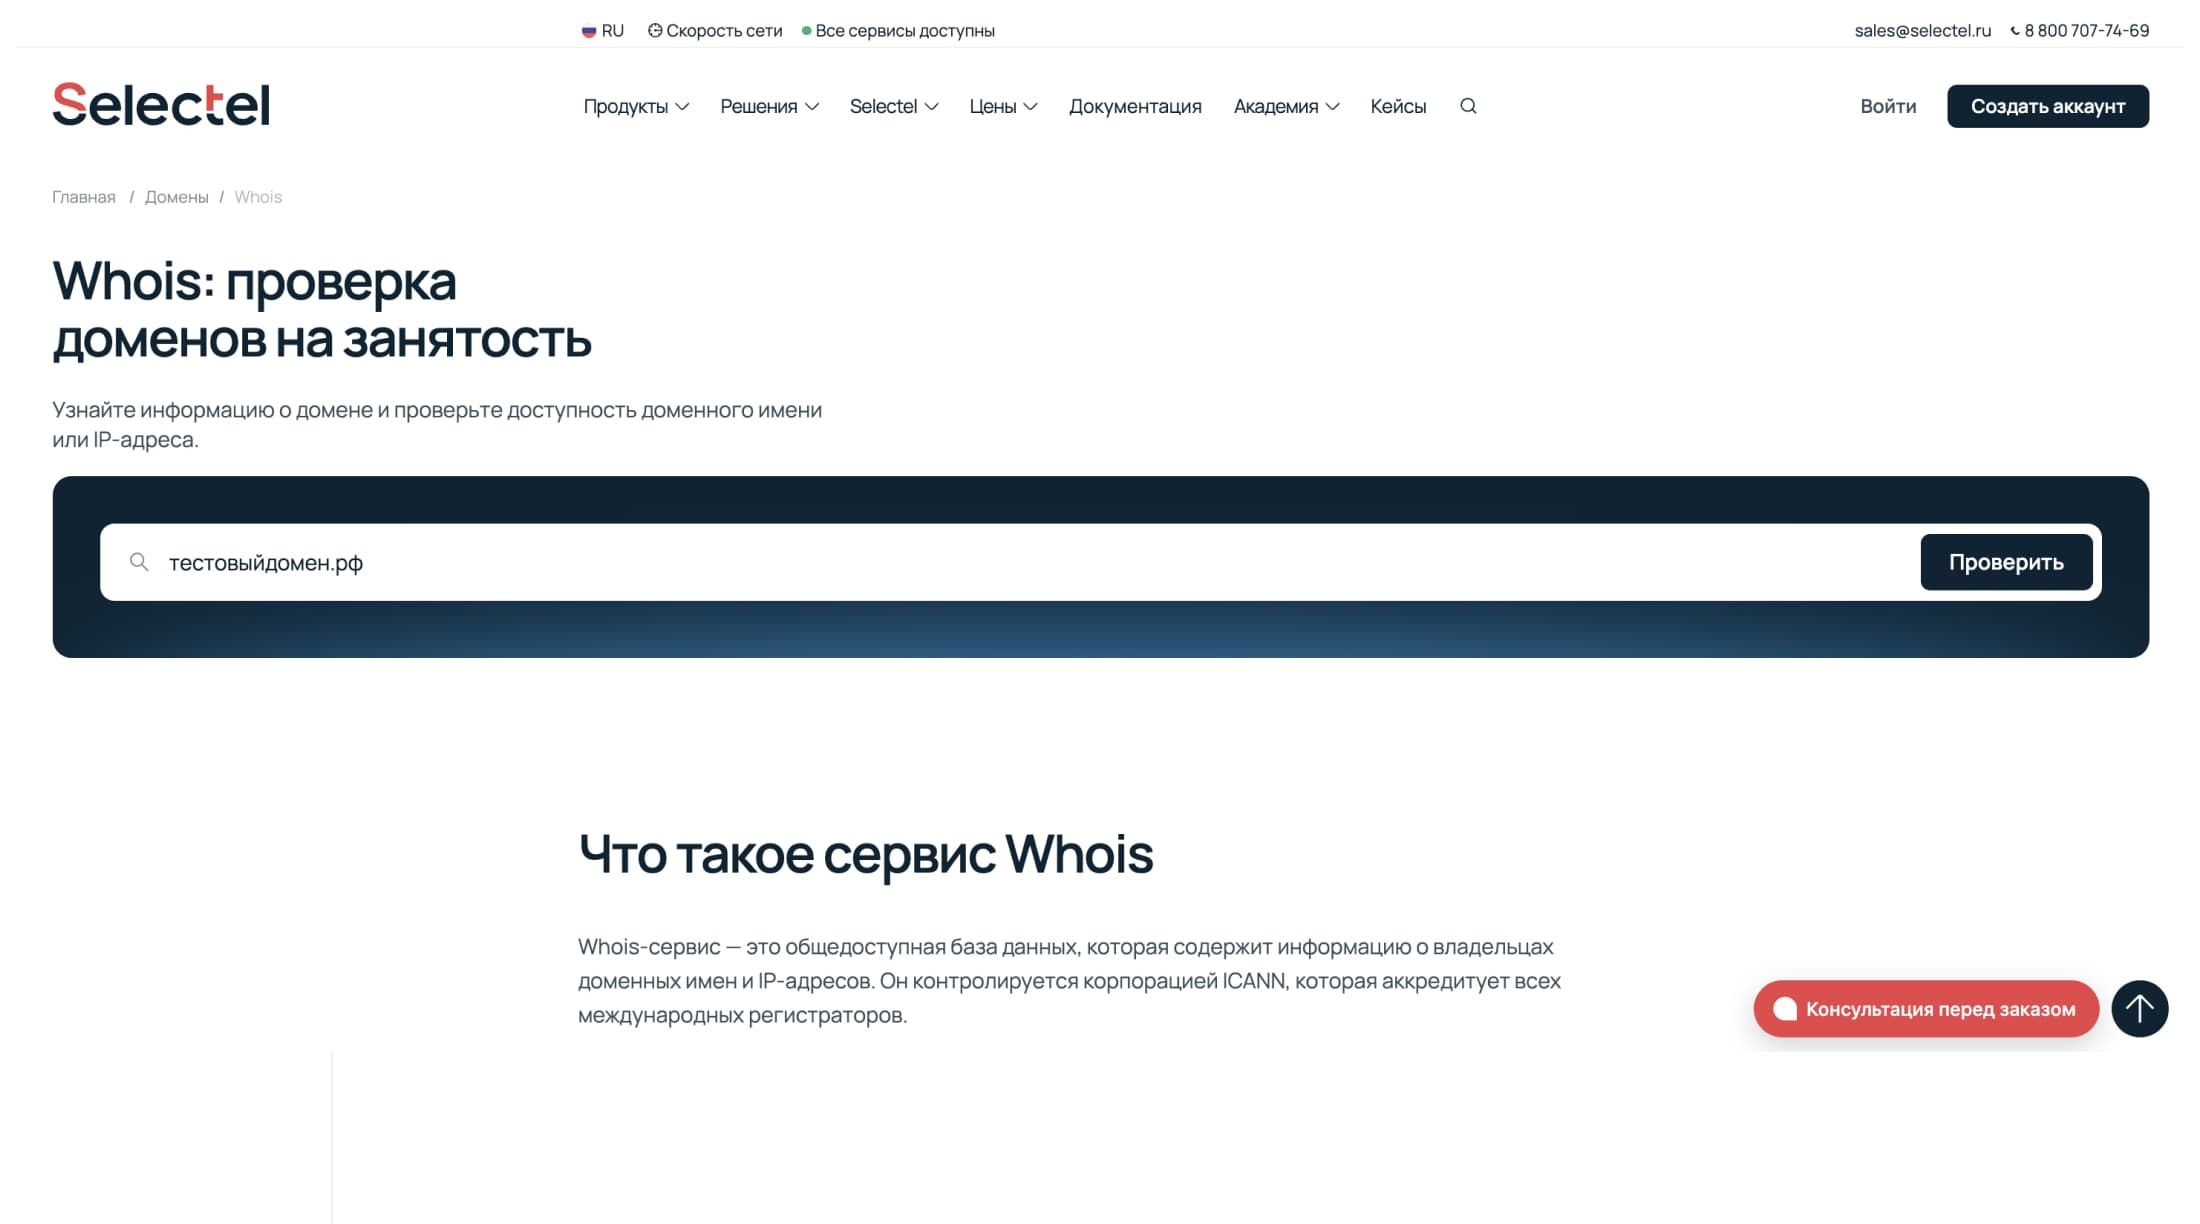Focus the domain name input field
The height and width of the screenshot is (1224, 2200).
tap(1000, 562)
